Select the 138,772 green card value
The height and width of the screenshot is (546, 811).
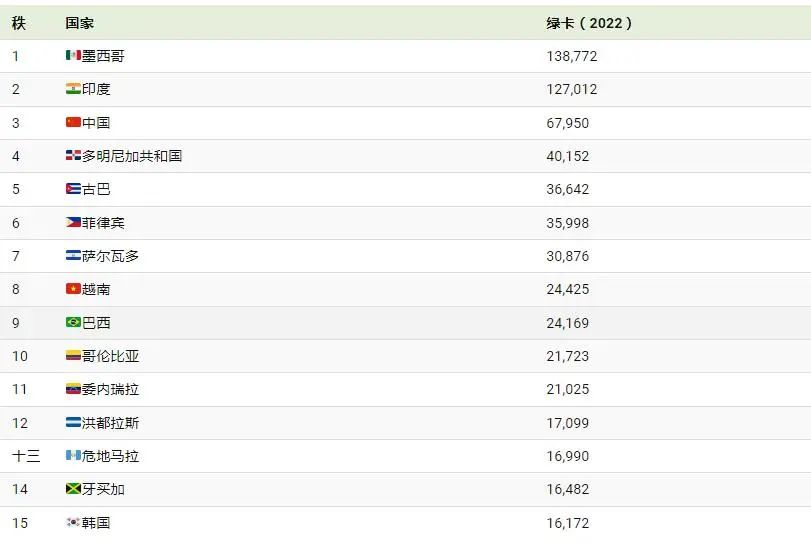572,56
